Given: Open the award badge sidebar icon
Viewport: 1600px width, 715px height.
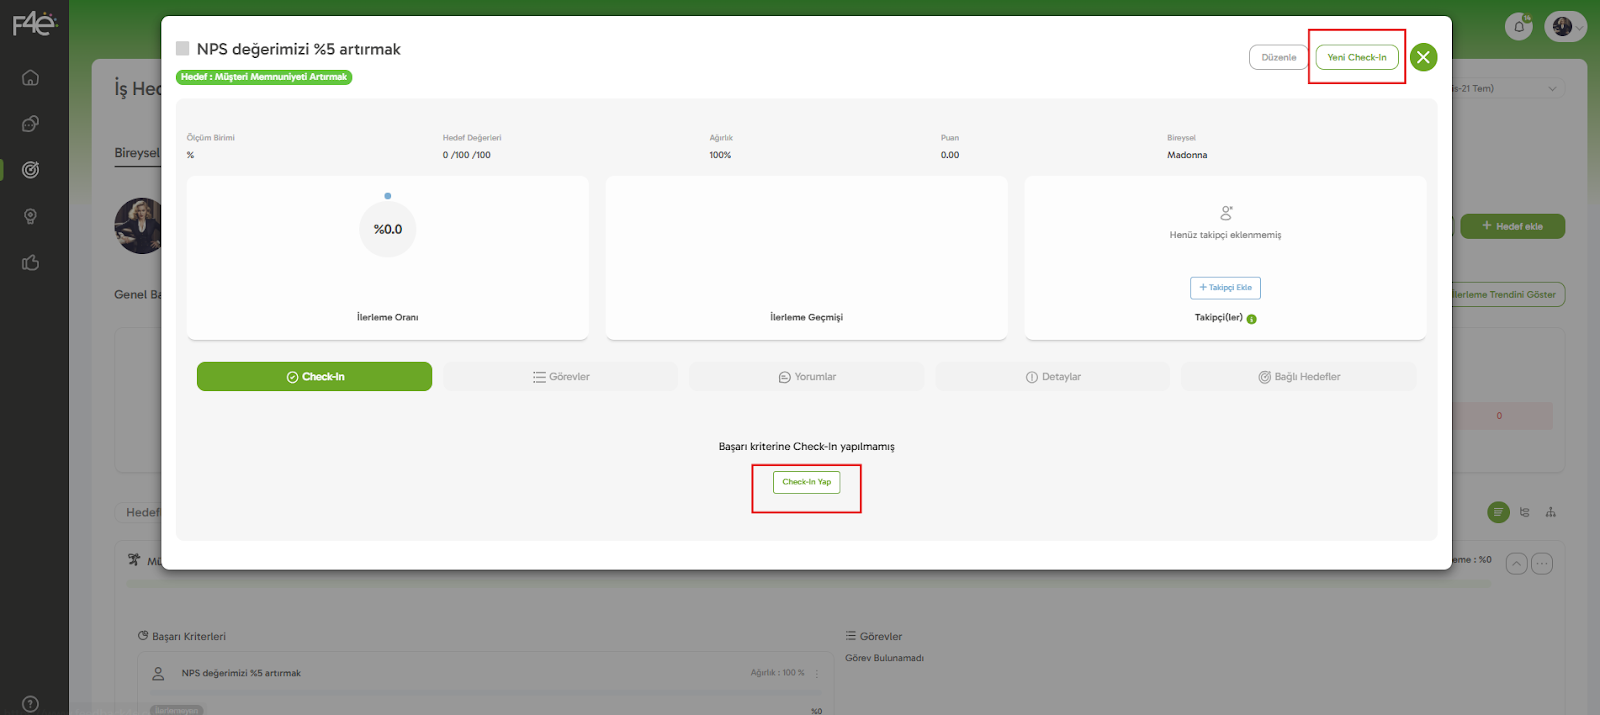Looking at the screenshot, I should 31,216.
